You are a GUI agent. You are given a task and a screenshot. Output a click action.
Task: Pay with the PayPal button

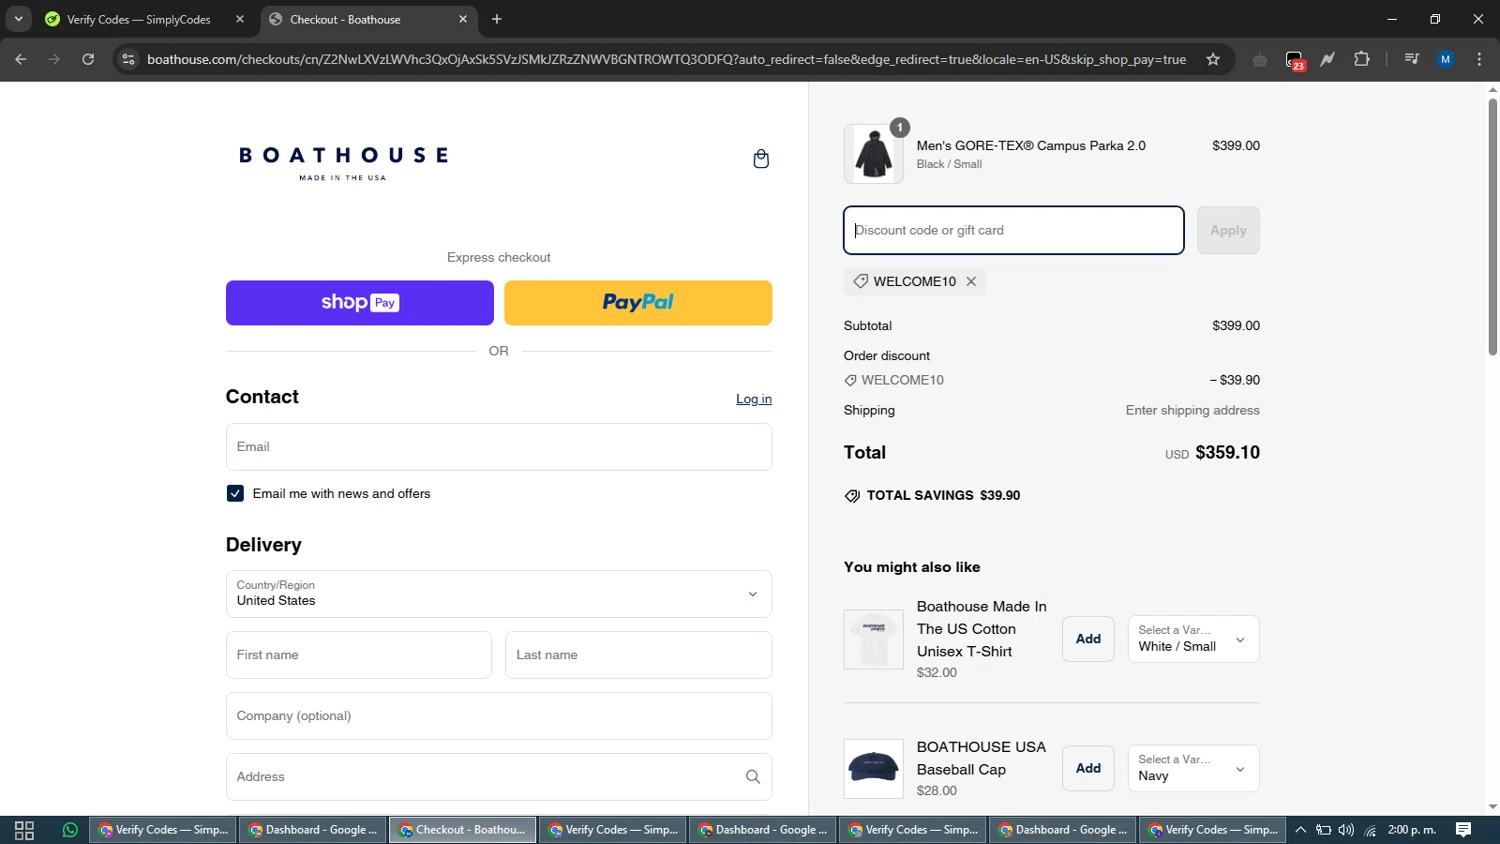pyautogui.click(x=638, y=303)
